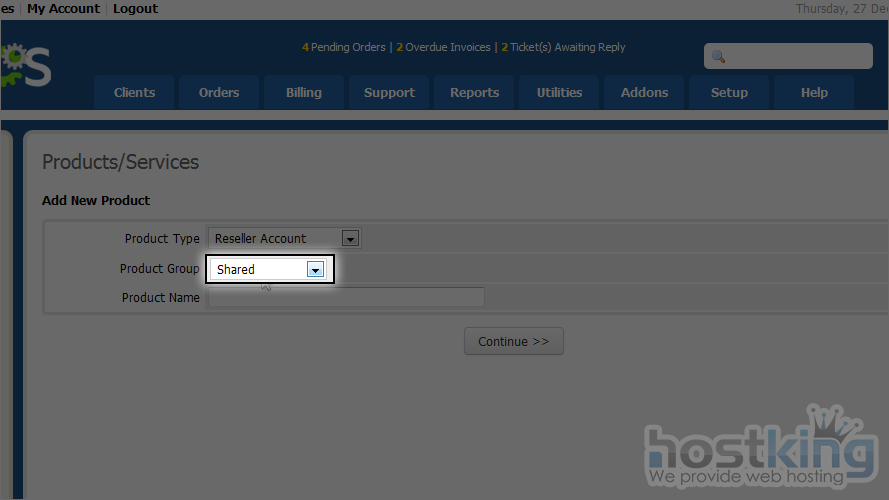The image size is (889, 500).
Task: Navigate to the Addons tab
Action: [644, 93]
